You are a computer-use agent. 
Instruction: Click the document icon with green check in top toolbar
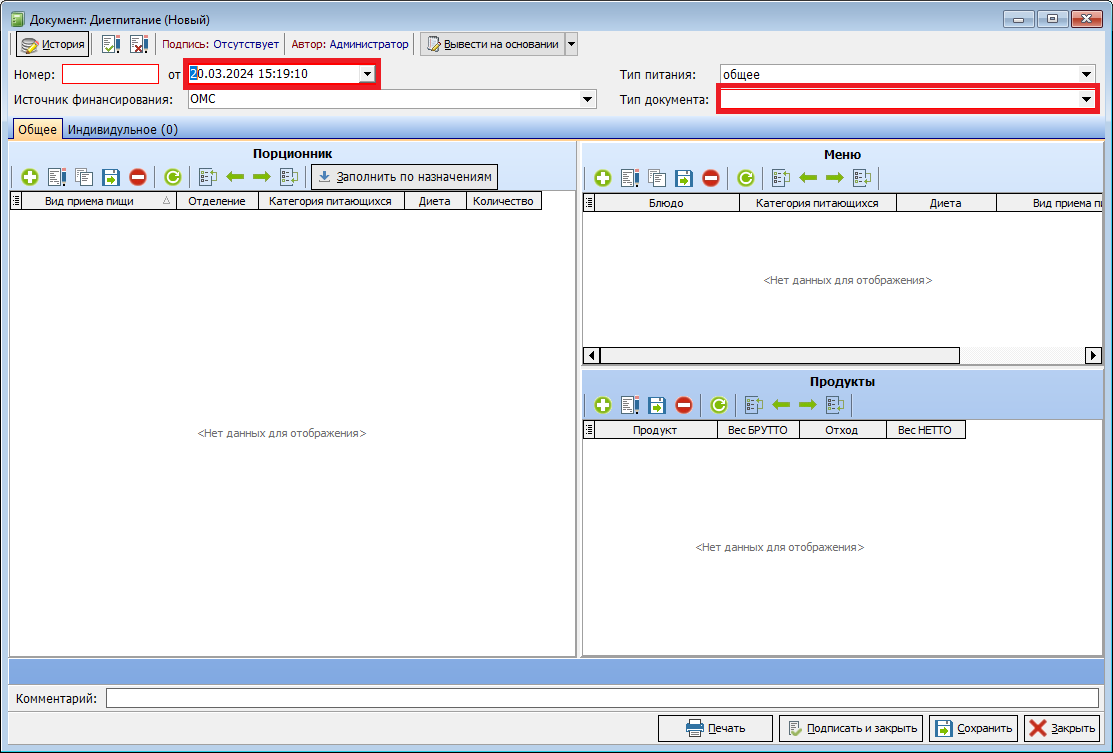[x=111, y=44]
